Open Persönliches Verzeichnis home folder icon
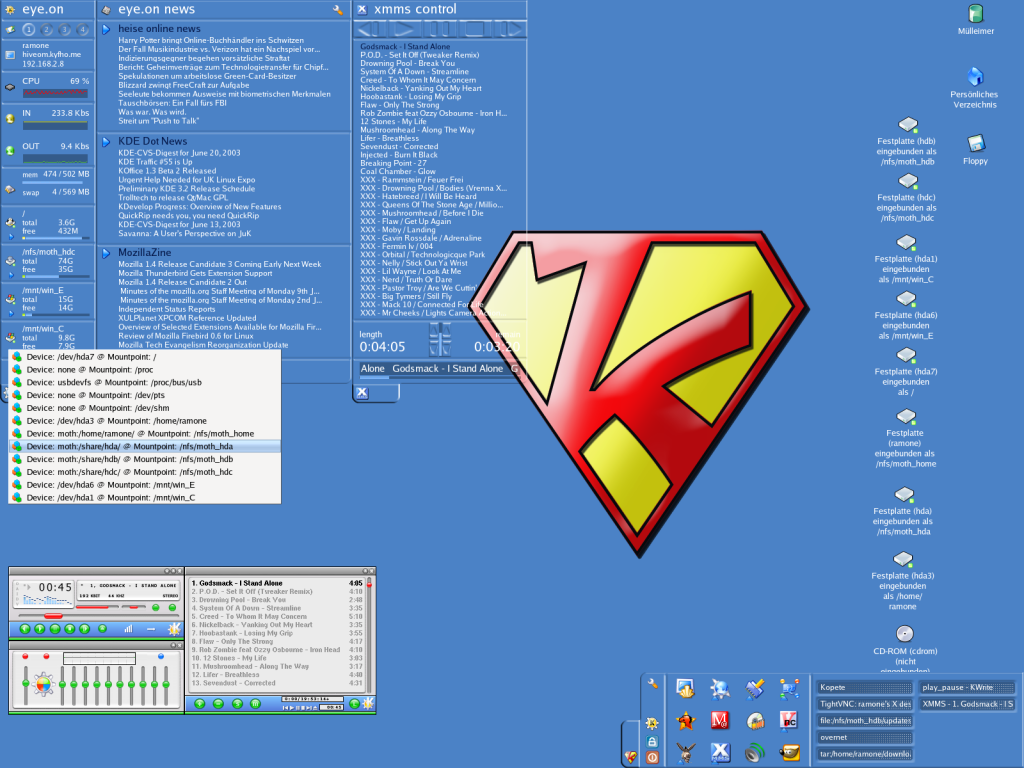1024x768 pixels. [975, 77]
